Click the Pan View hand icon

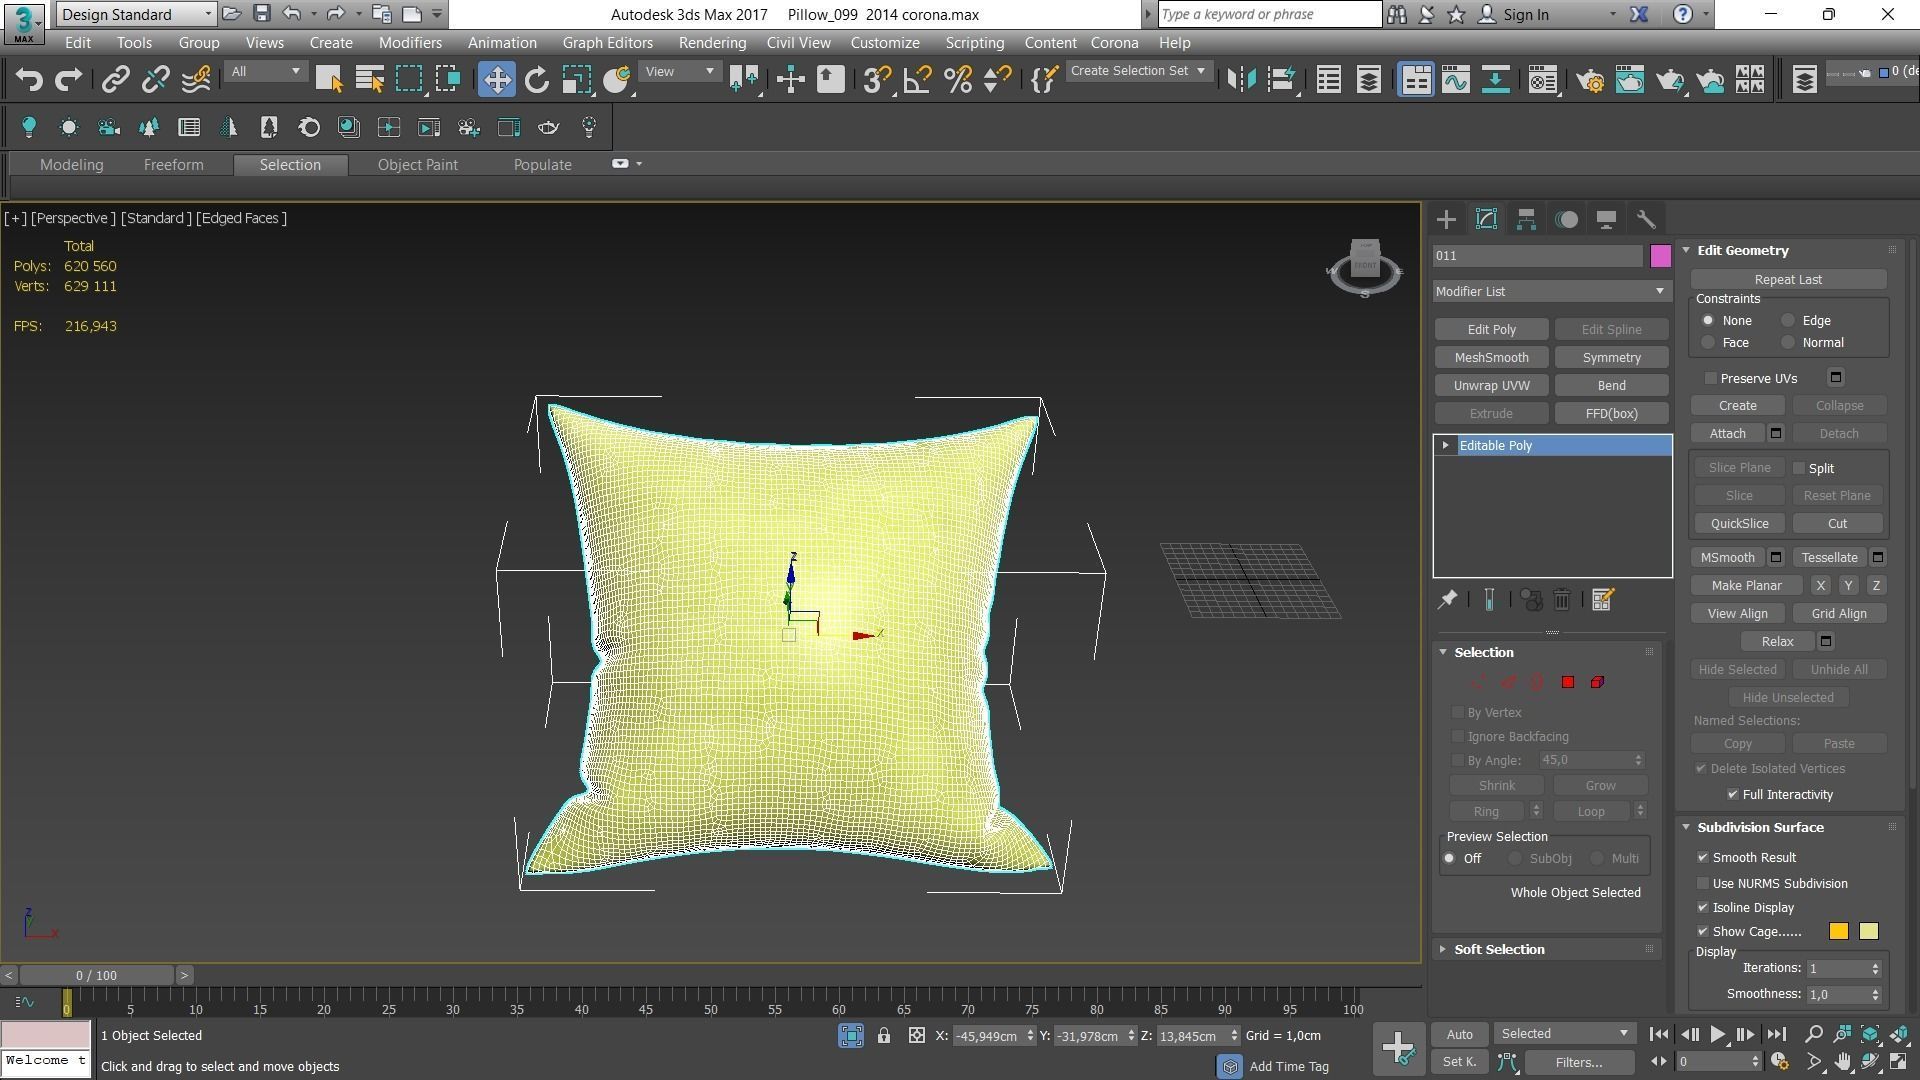1842,1062
